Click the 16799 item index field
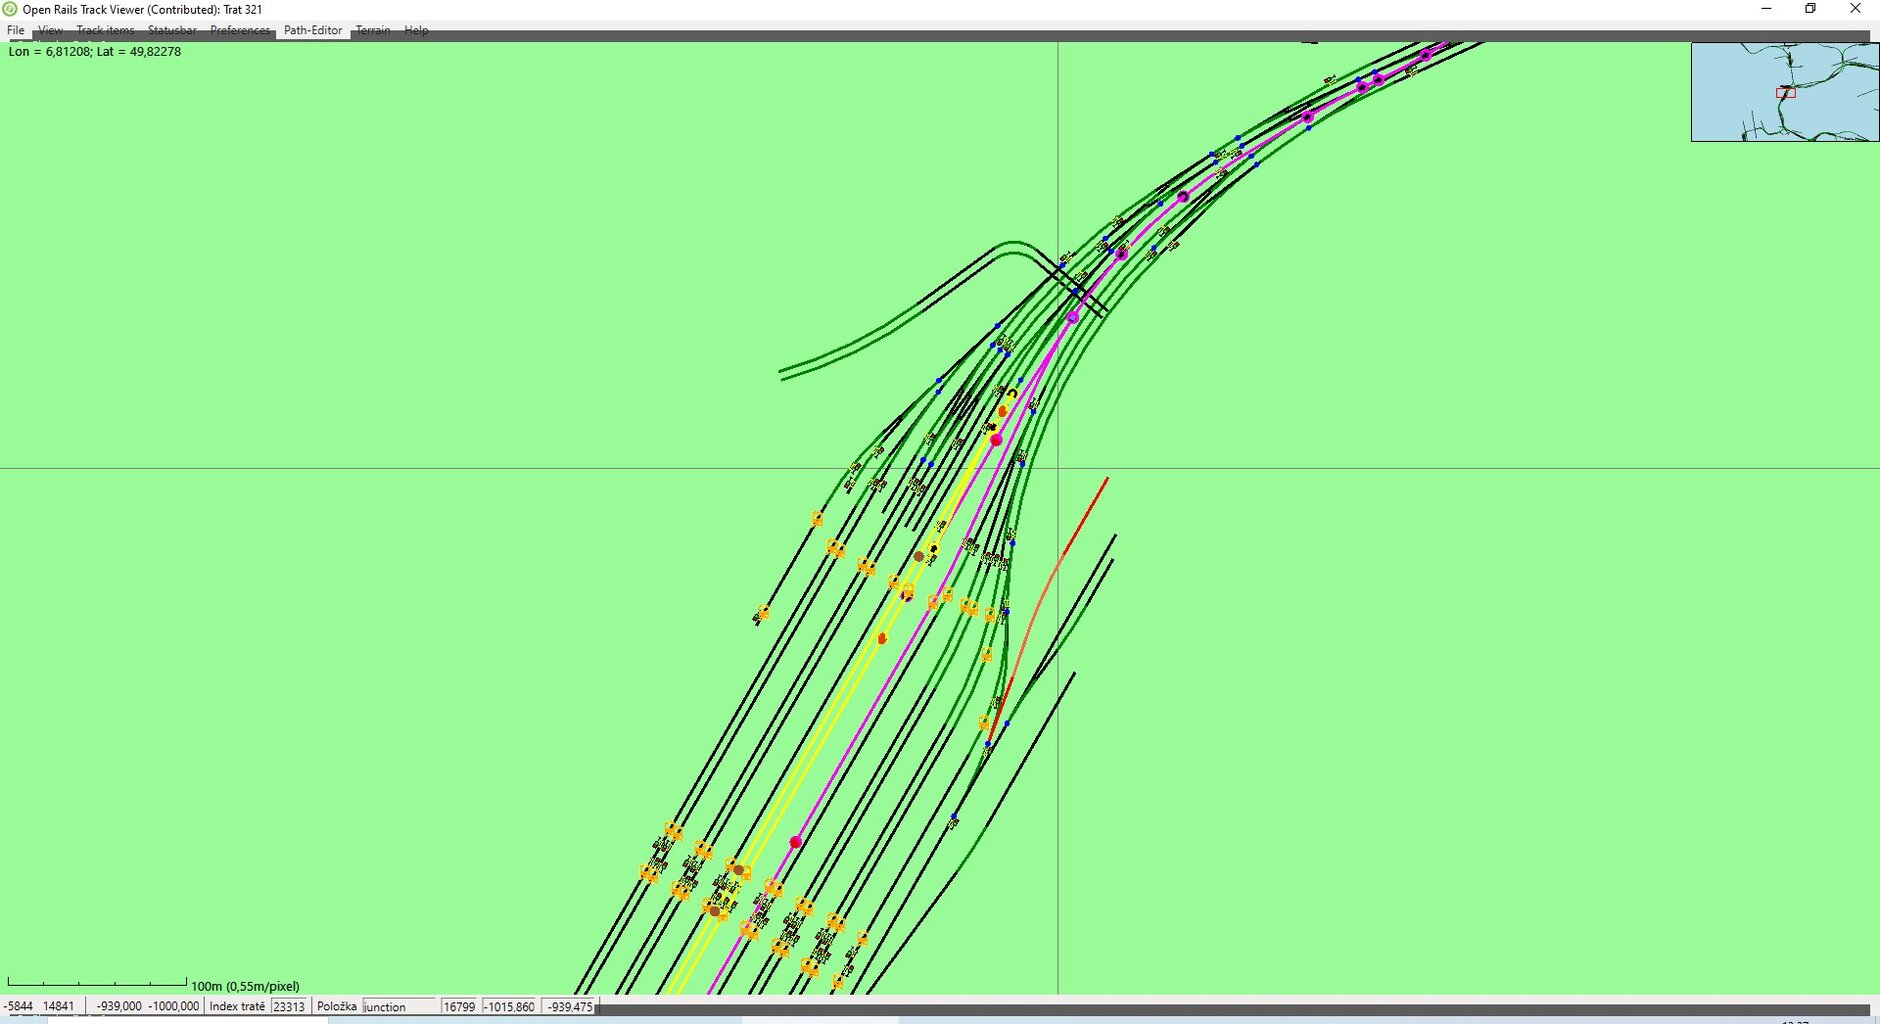This screenshot has width=1880, height=1024. tap(459, 1006)
